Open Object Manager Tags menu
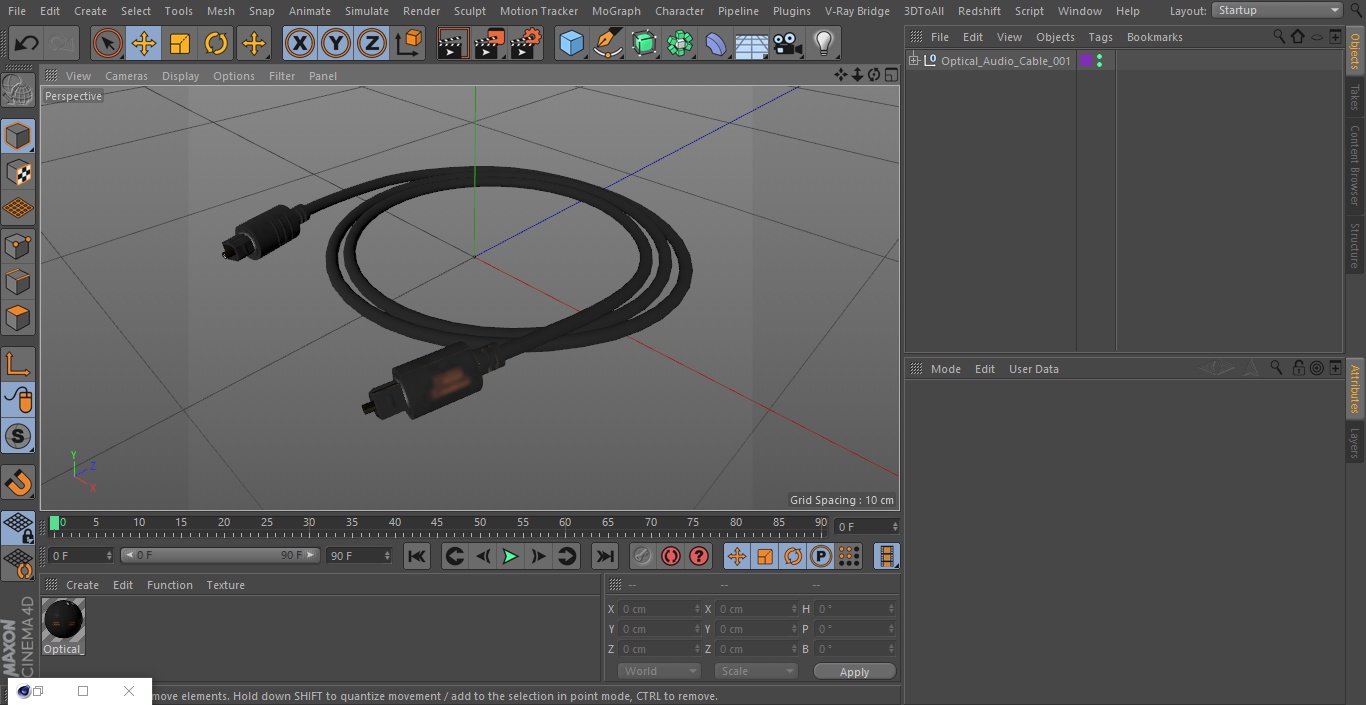Screen dimensions: 1366x705 pos(1100,37)
